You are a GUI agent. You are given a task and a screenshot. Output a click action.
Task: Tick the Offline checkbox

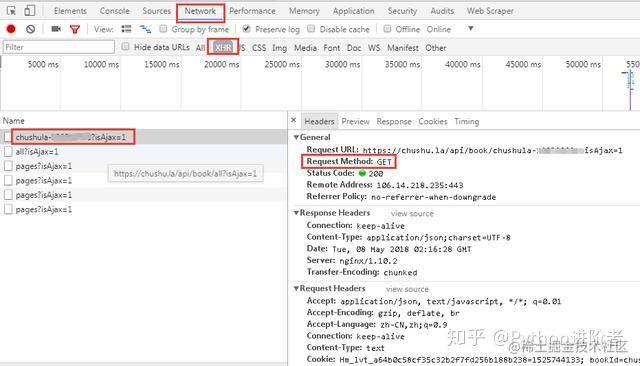(x=387, y=29)
